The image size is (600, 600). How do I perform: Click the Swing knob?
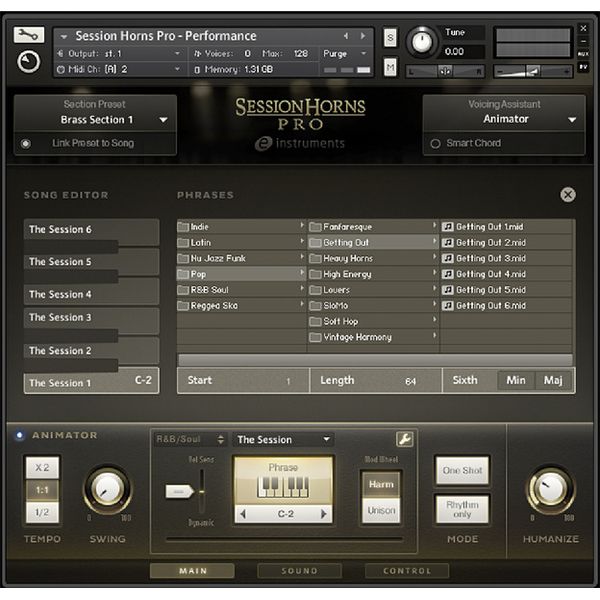108,490
